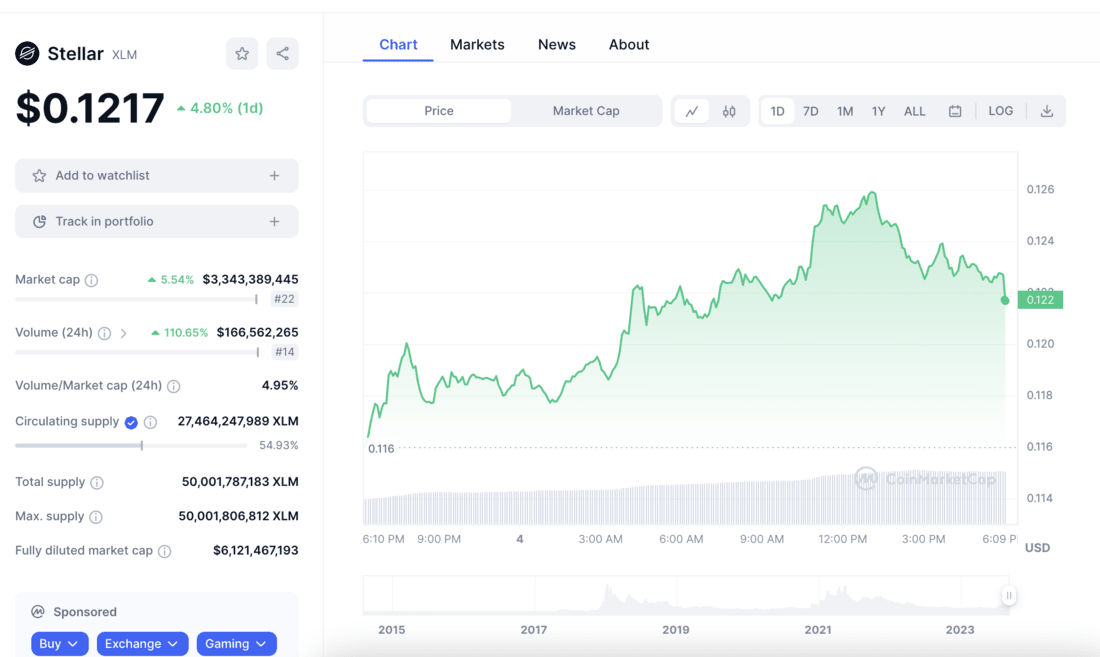The height and width of the screenshot is (657, 1100).
Task: Expand Volume (24h) chevron arrow
Action: (123, 333)
